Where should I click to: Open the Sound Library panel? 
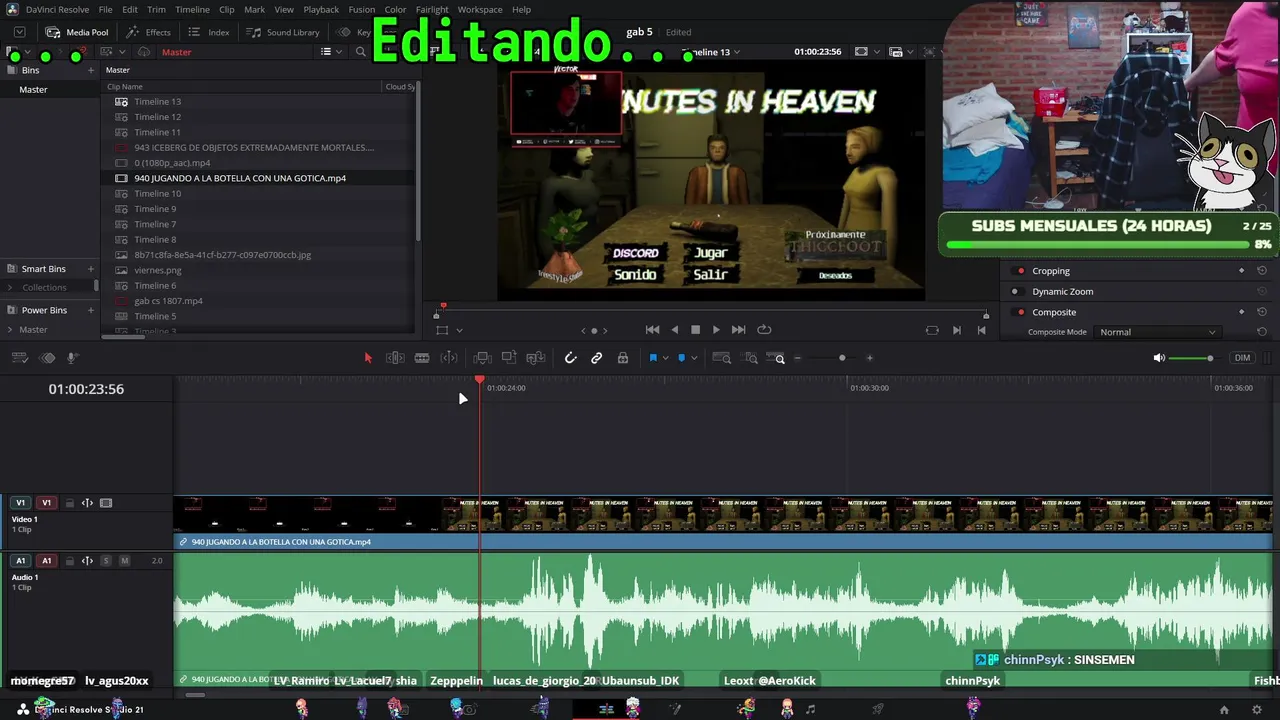click(283, 32)
